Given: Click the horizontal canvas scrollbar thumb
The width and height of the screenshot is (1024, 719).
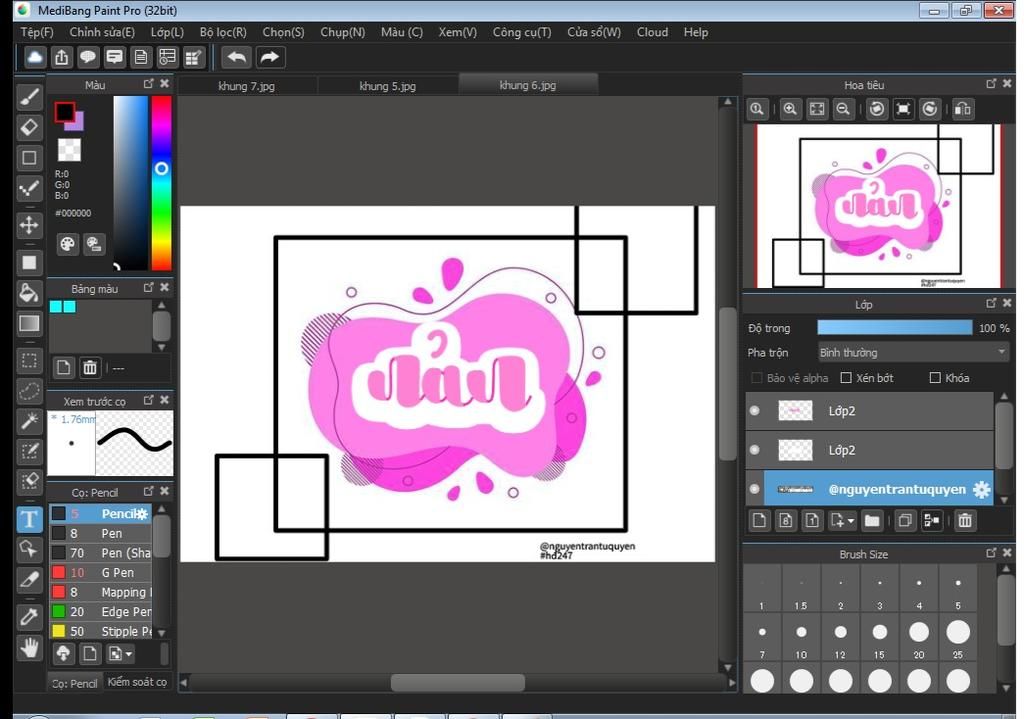Looking at the screenshot, I should point(457,682).
